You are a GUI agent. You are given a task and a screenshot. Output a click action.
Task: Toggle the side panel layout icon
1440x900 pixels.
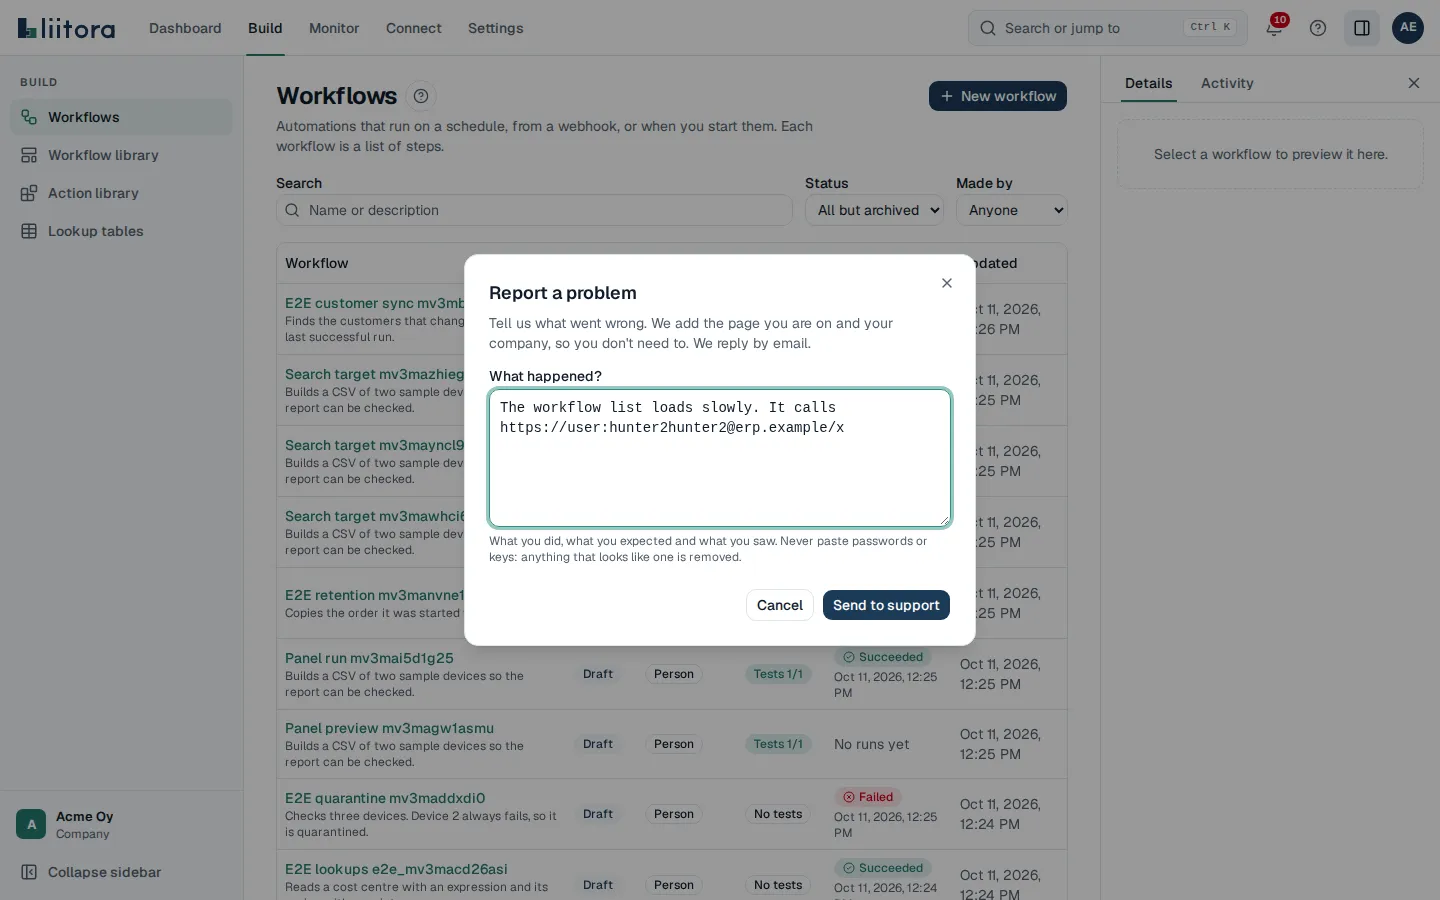(1362, 28)
